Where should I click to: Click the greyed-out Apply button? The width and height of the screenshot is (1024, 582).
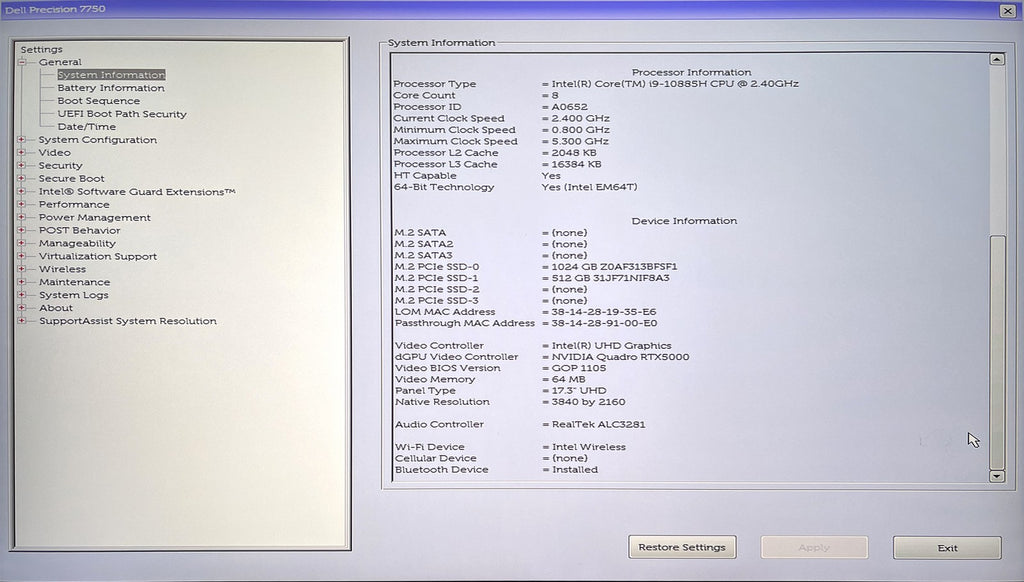click(814, 547)
